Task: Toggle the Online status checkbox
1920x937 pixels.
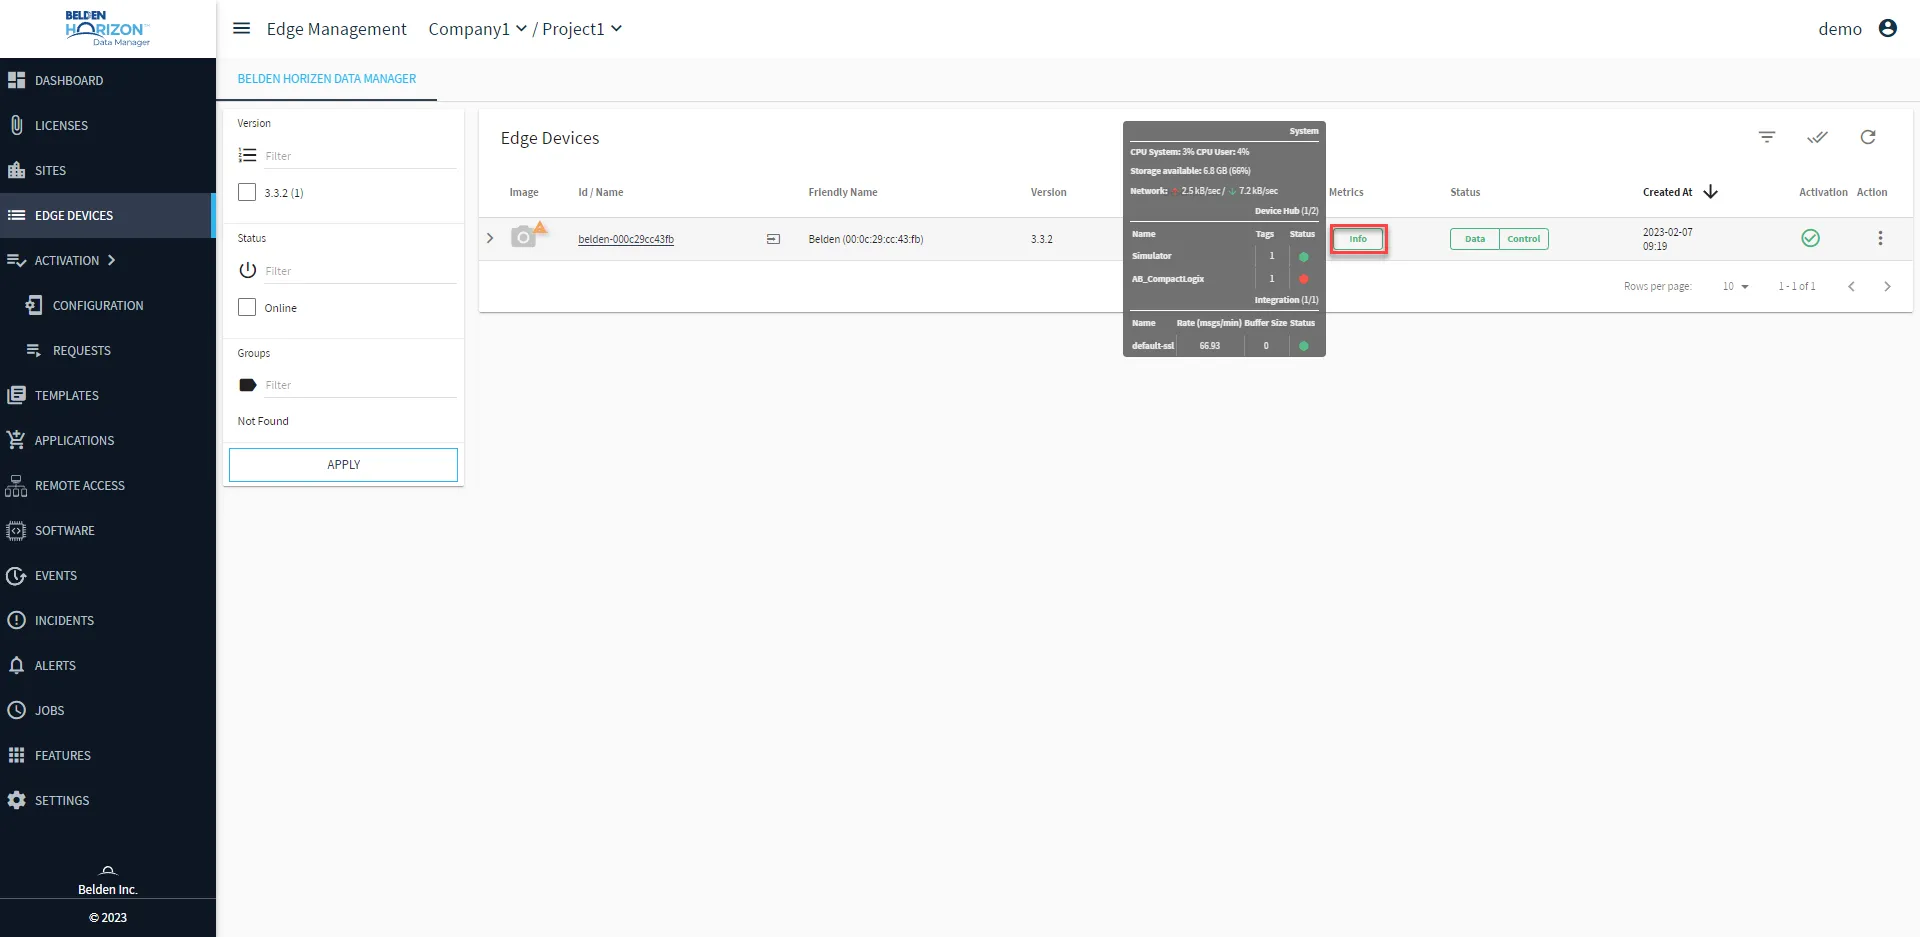Action: click(247, 307)
